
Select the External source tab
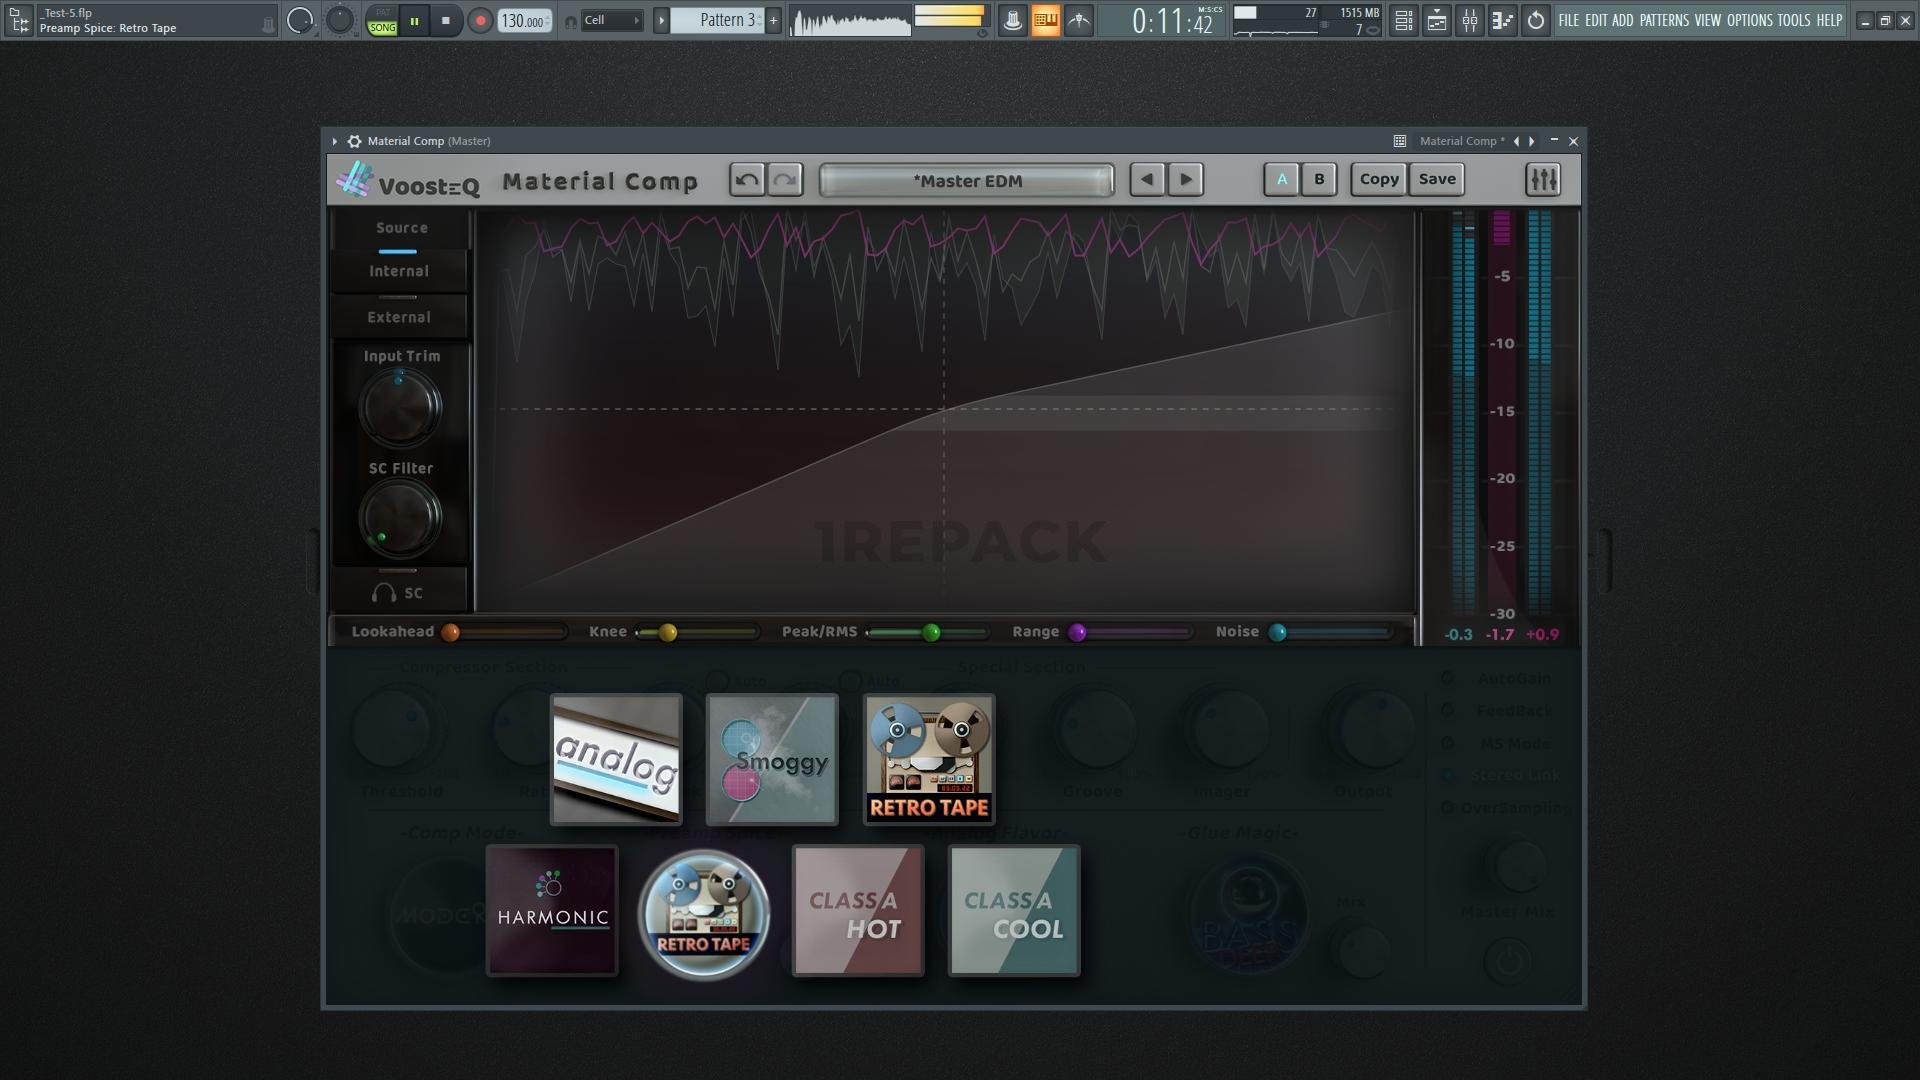pyautogui.click(x=399, y=317)
